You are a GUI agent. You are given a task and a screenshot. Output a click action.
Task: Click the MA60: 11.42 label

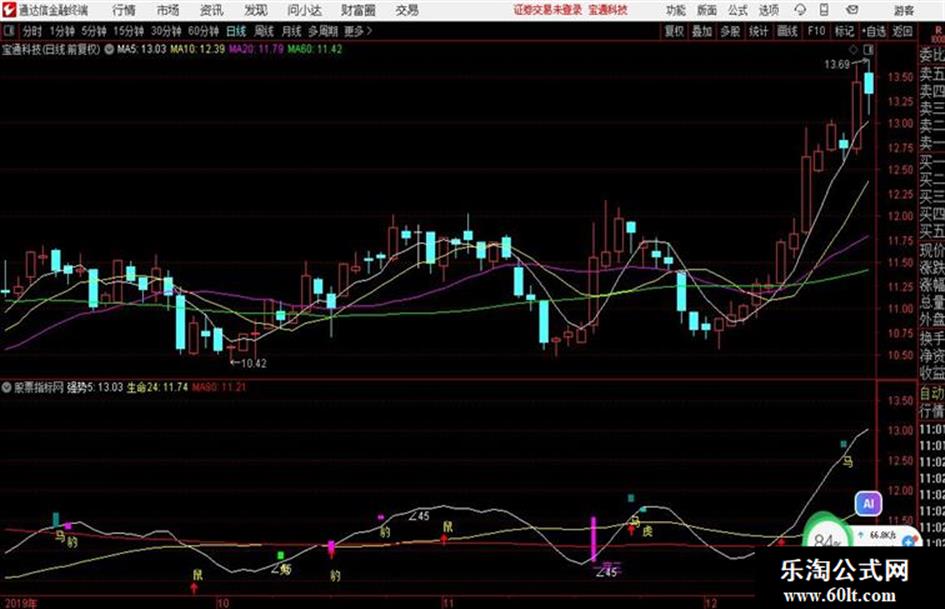[315, 49]
